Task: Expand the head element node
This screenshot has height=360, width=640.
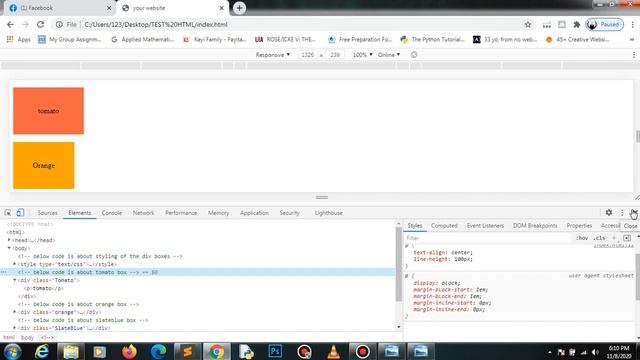Action: coord(9,240)
